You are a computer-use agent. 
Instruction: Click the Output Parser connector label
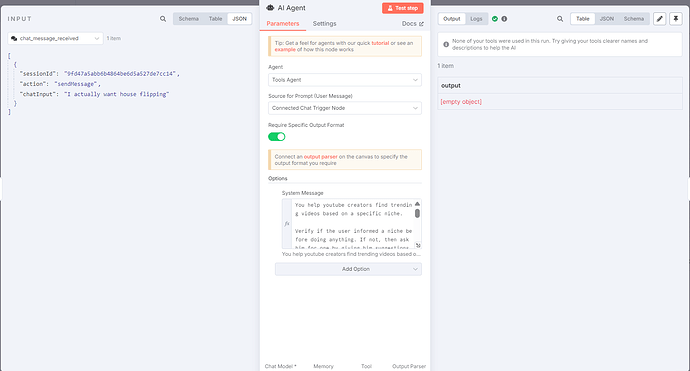[x=409, y=366]
